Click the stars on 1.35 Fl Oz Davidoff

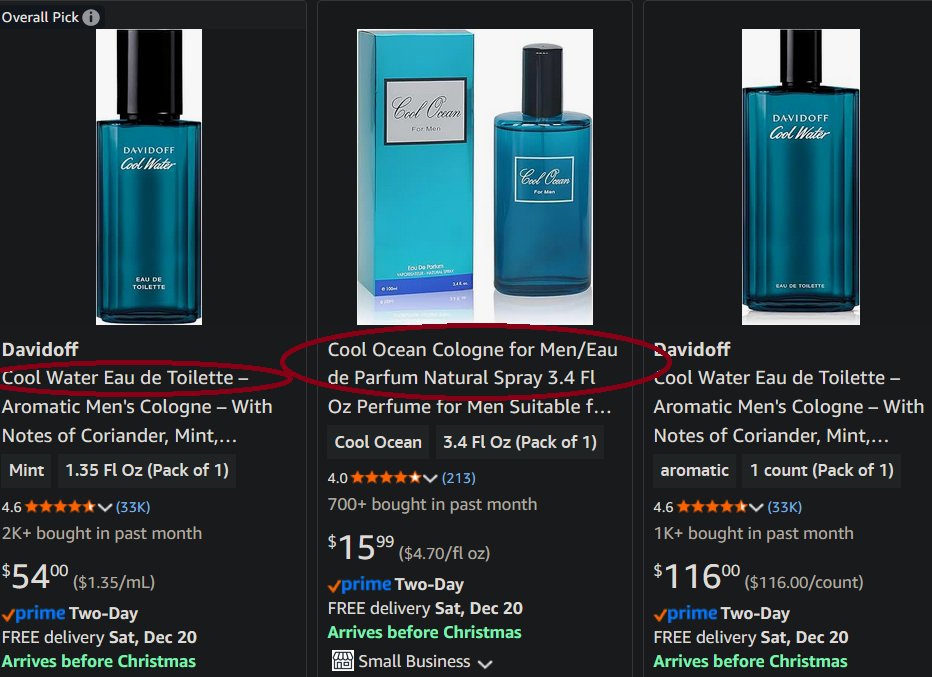(60, 506)
